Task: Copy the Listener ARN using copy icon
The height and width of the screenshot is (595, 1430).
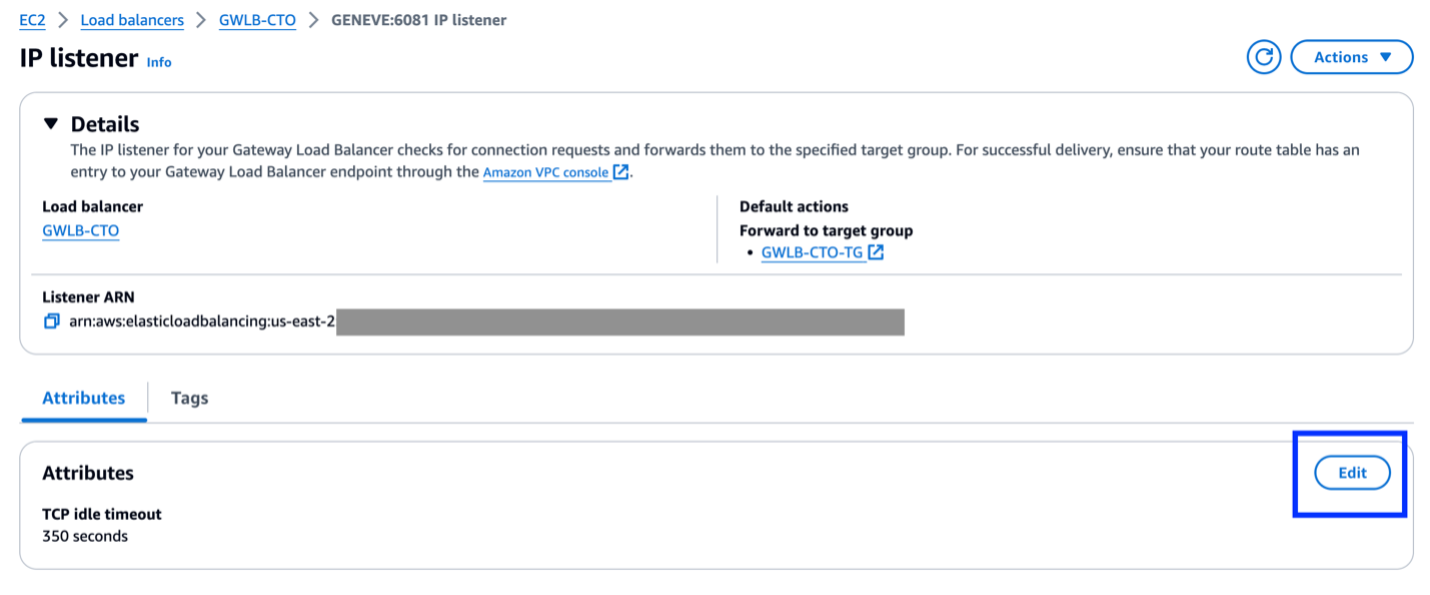Action: pos(52,322)
